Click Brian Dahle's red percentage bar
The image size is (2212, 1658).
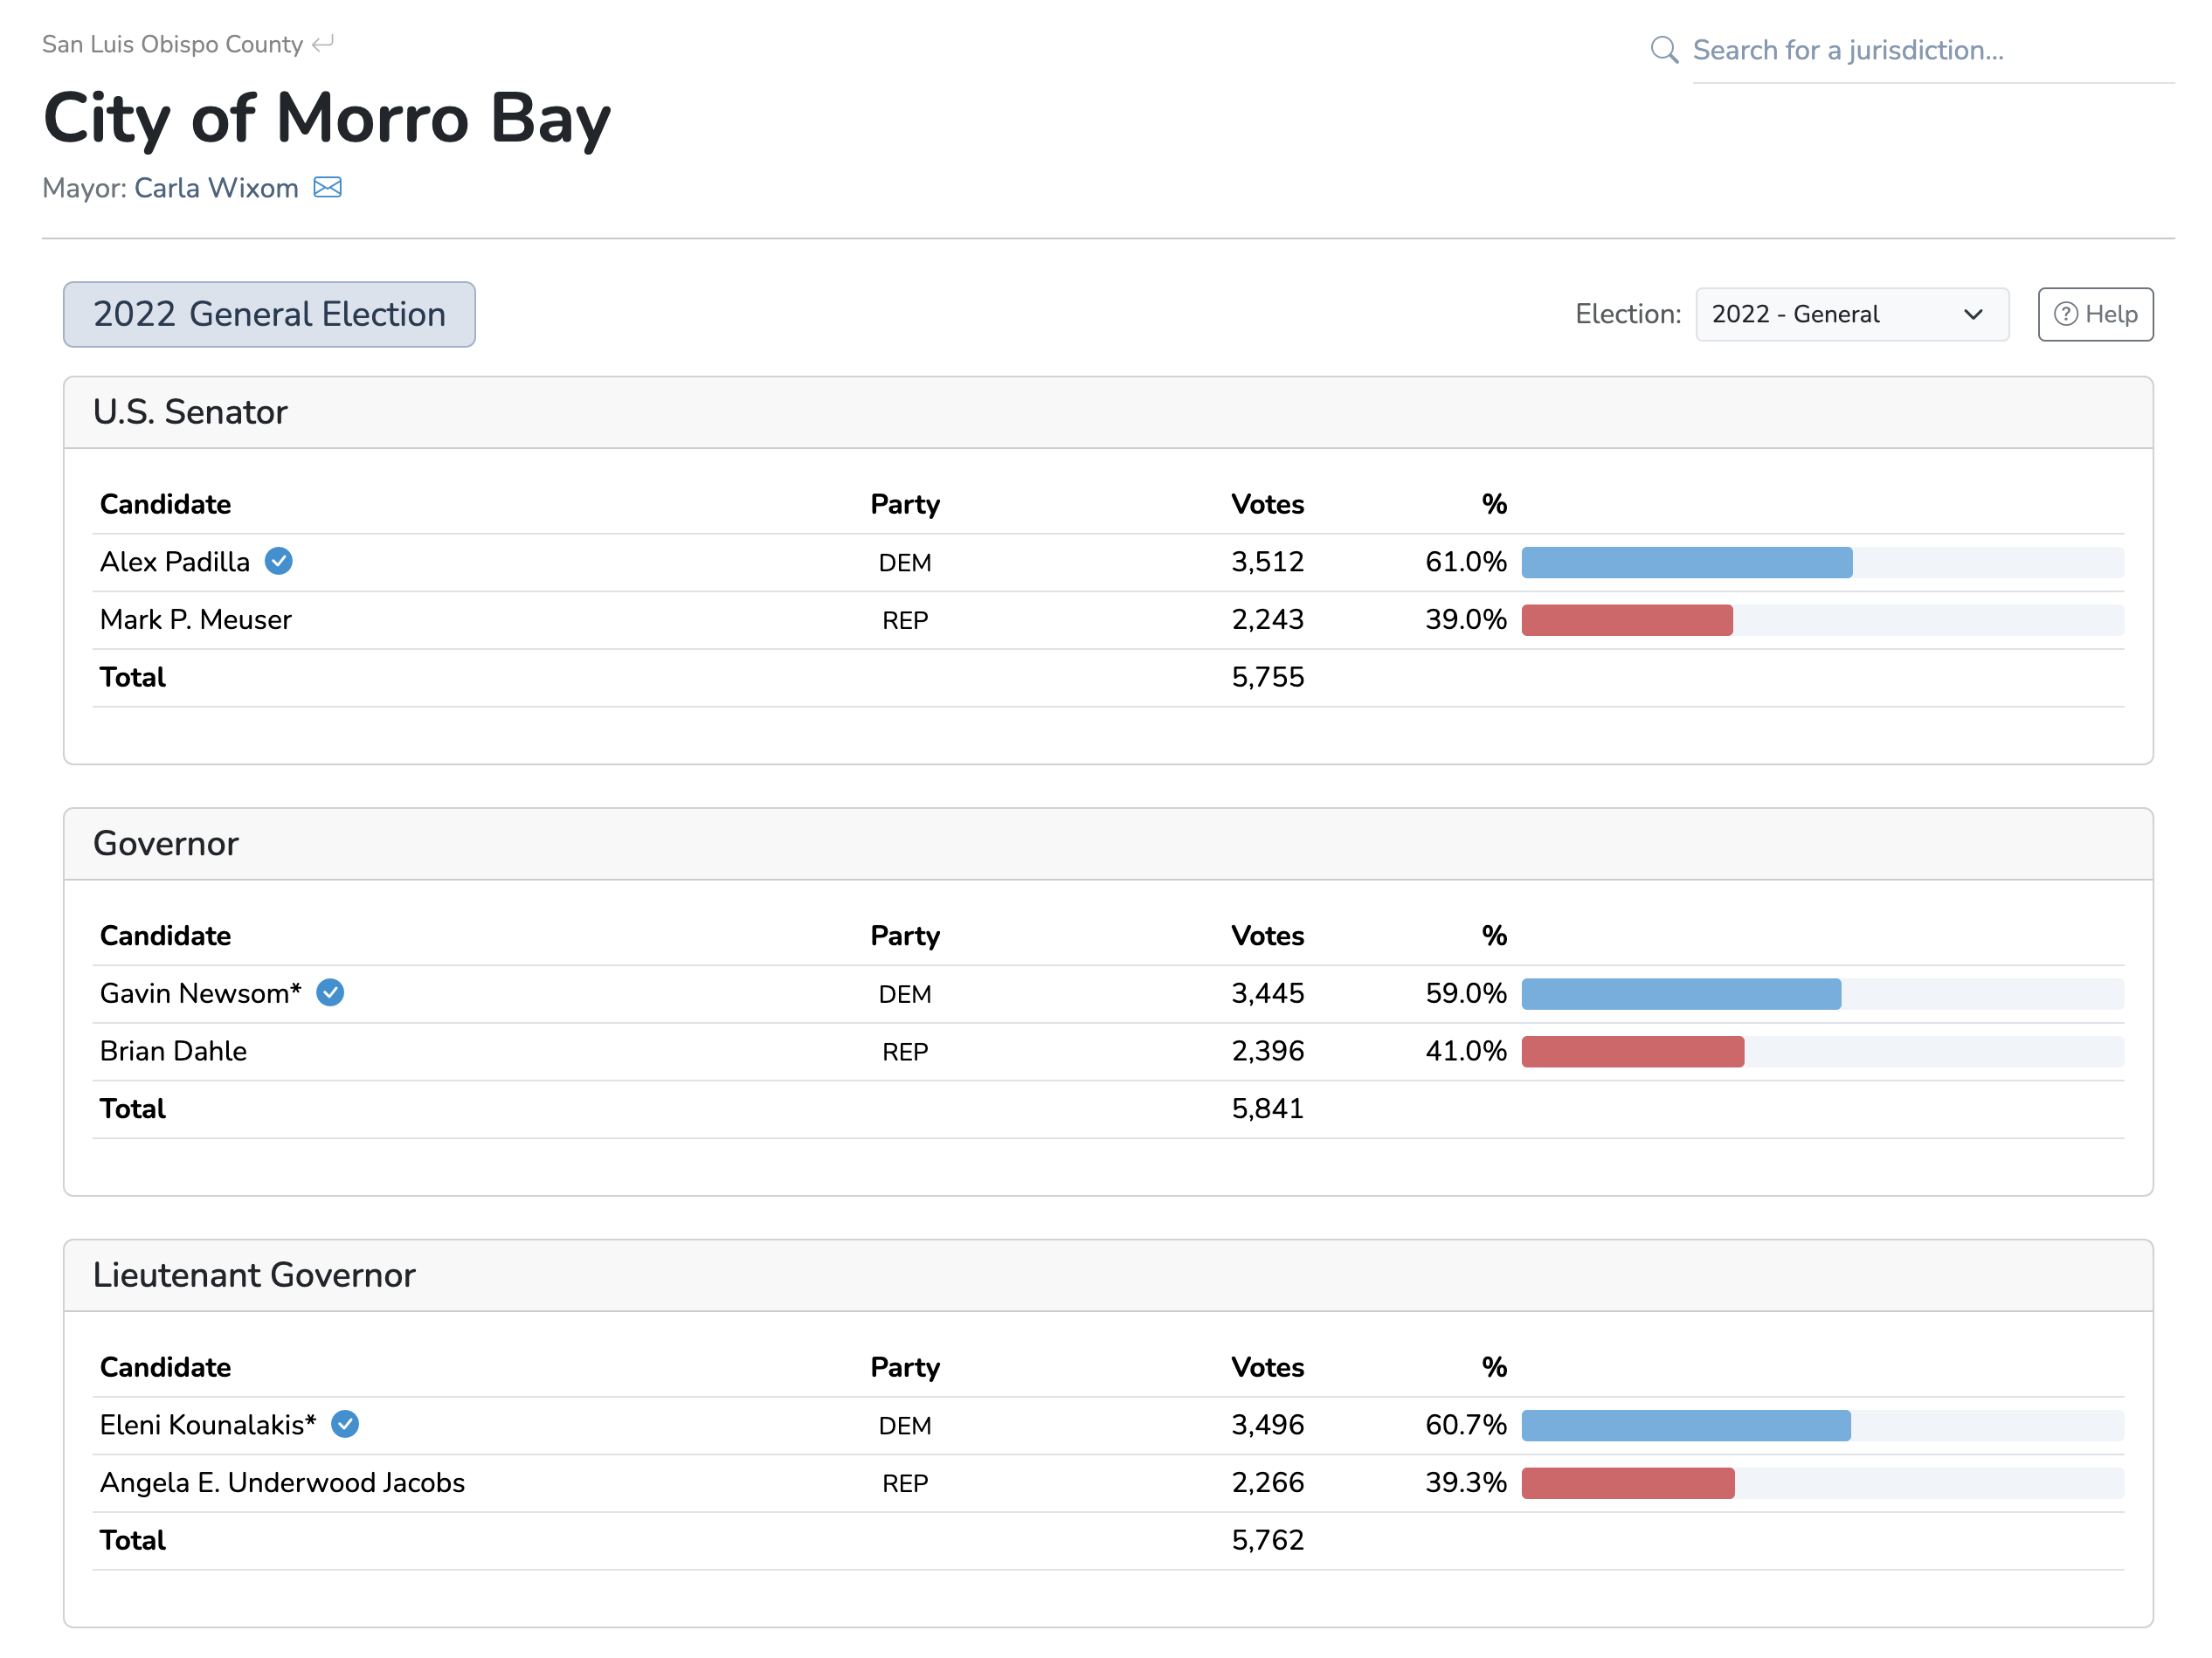(x=1633, y=1051)
